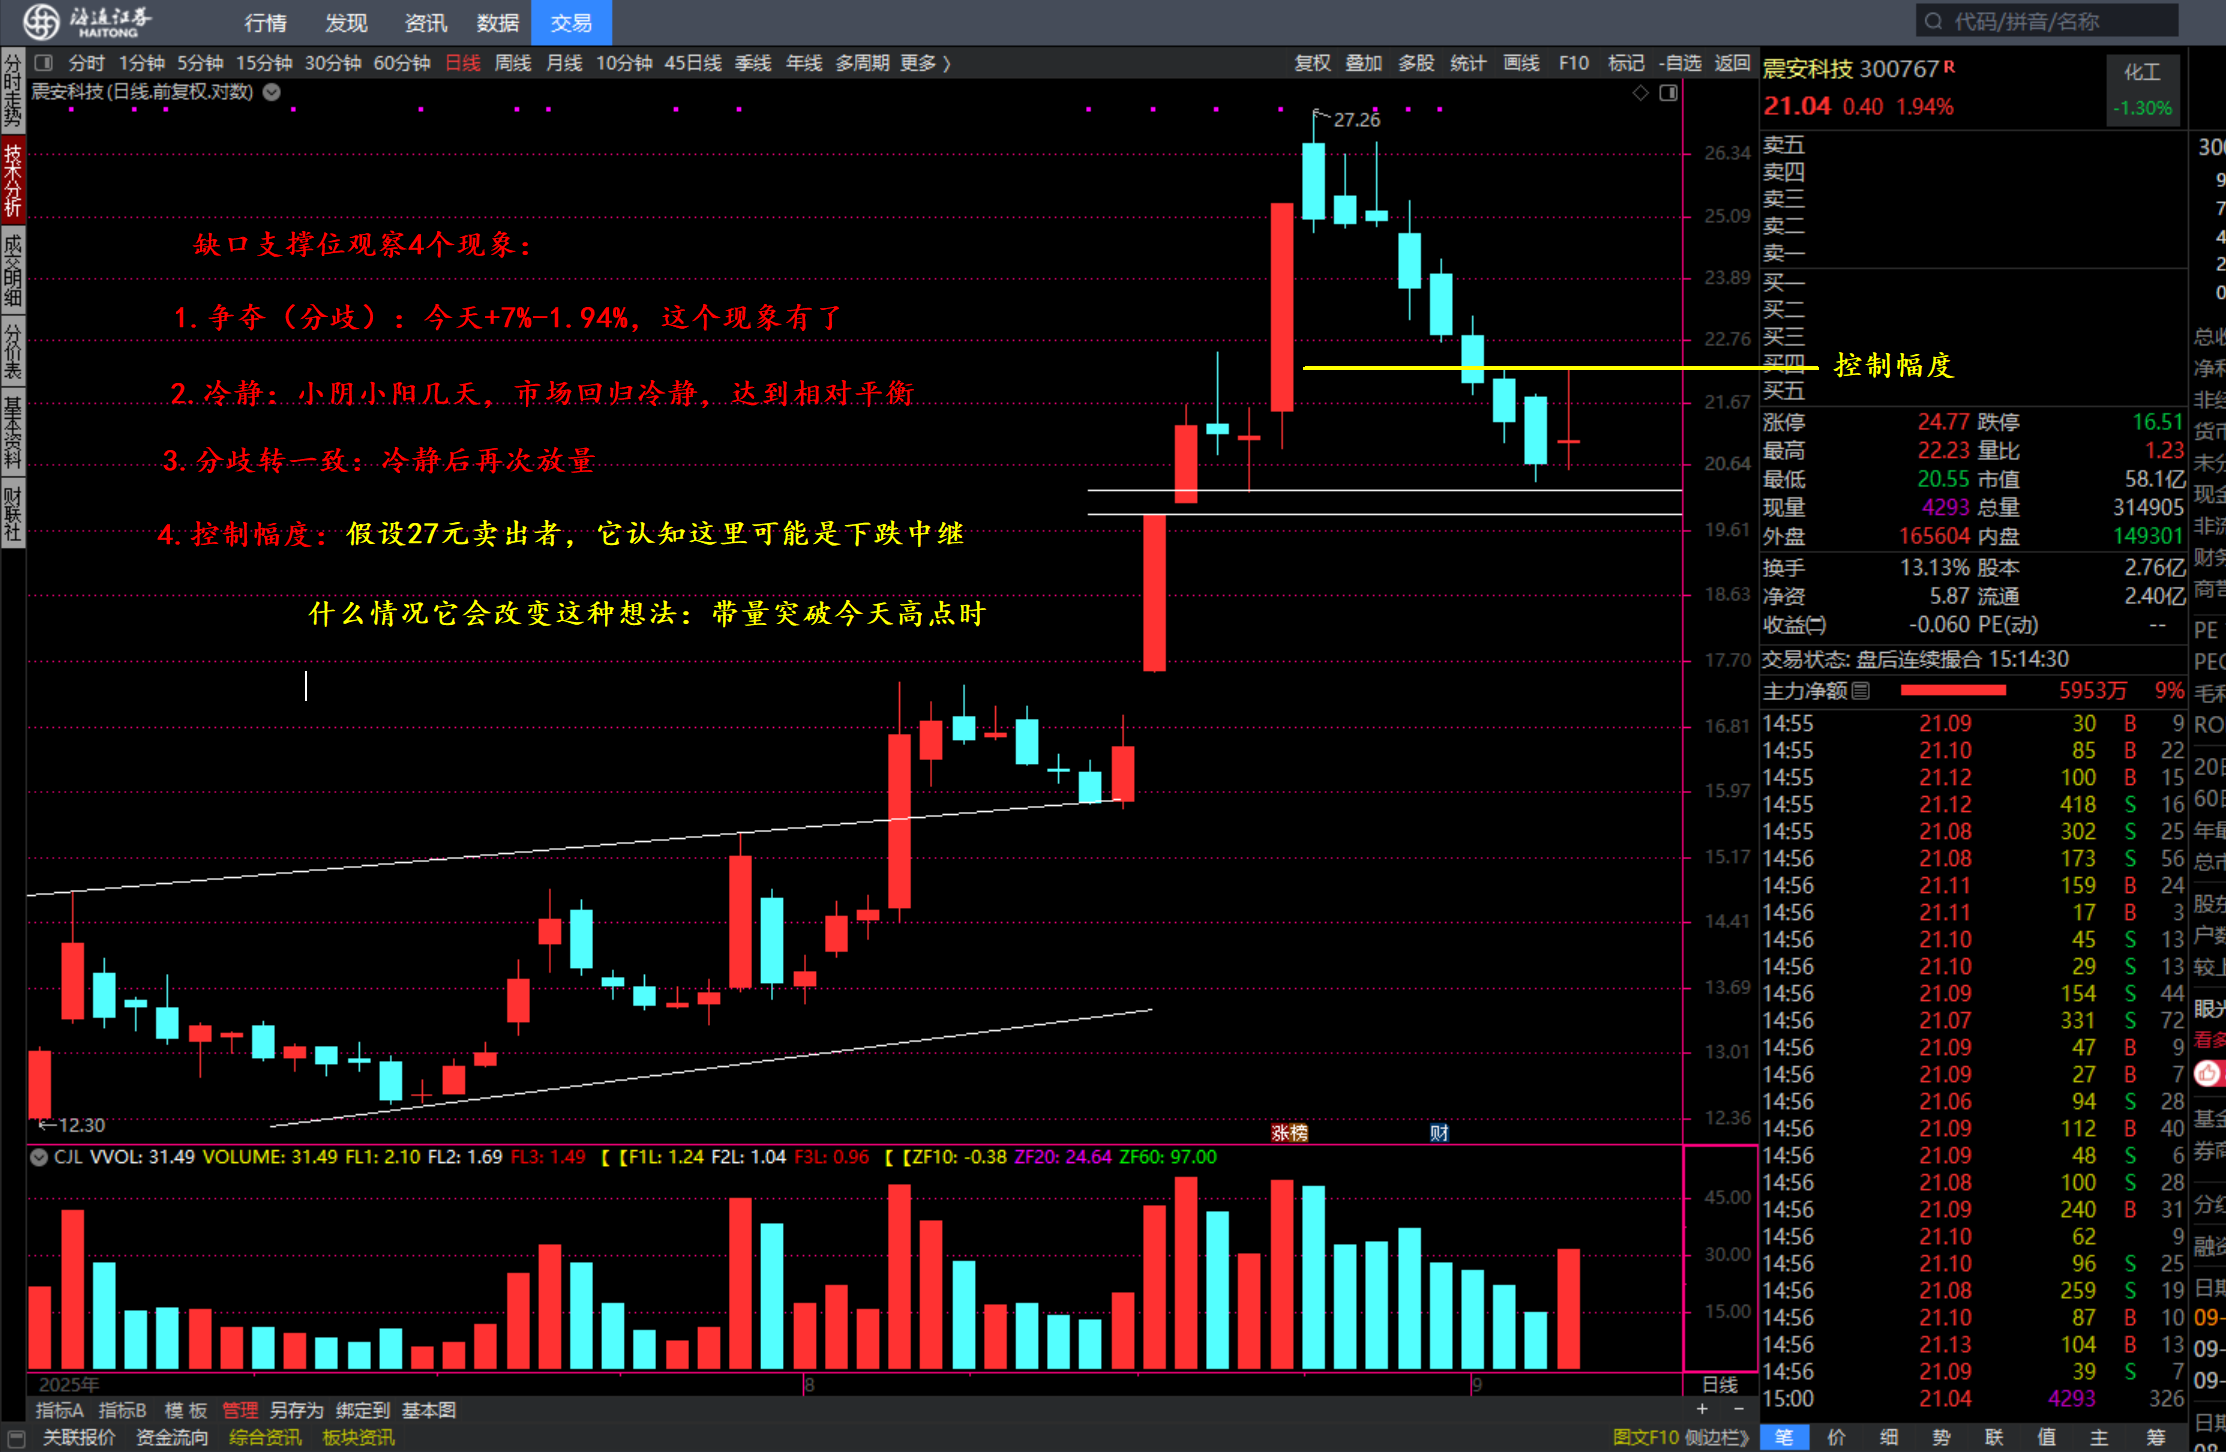
Task: Select the 分时 period
Action: (86, 63)
